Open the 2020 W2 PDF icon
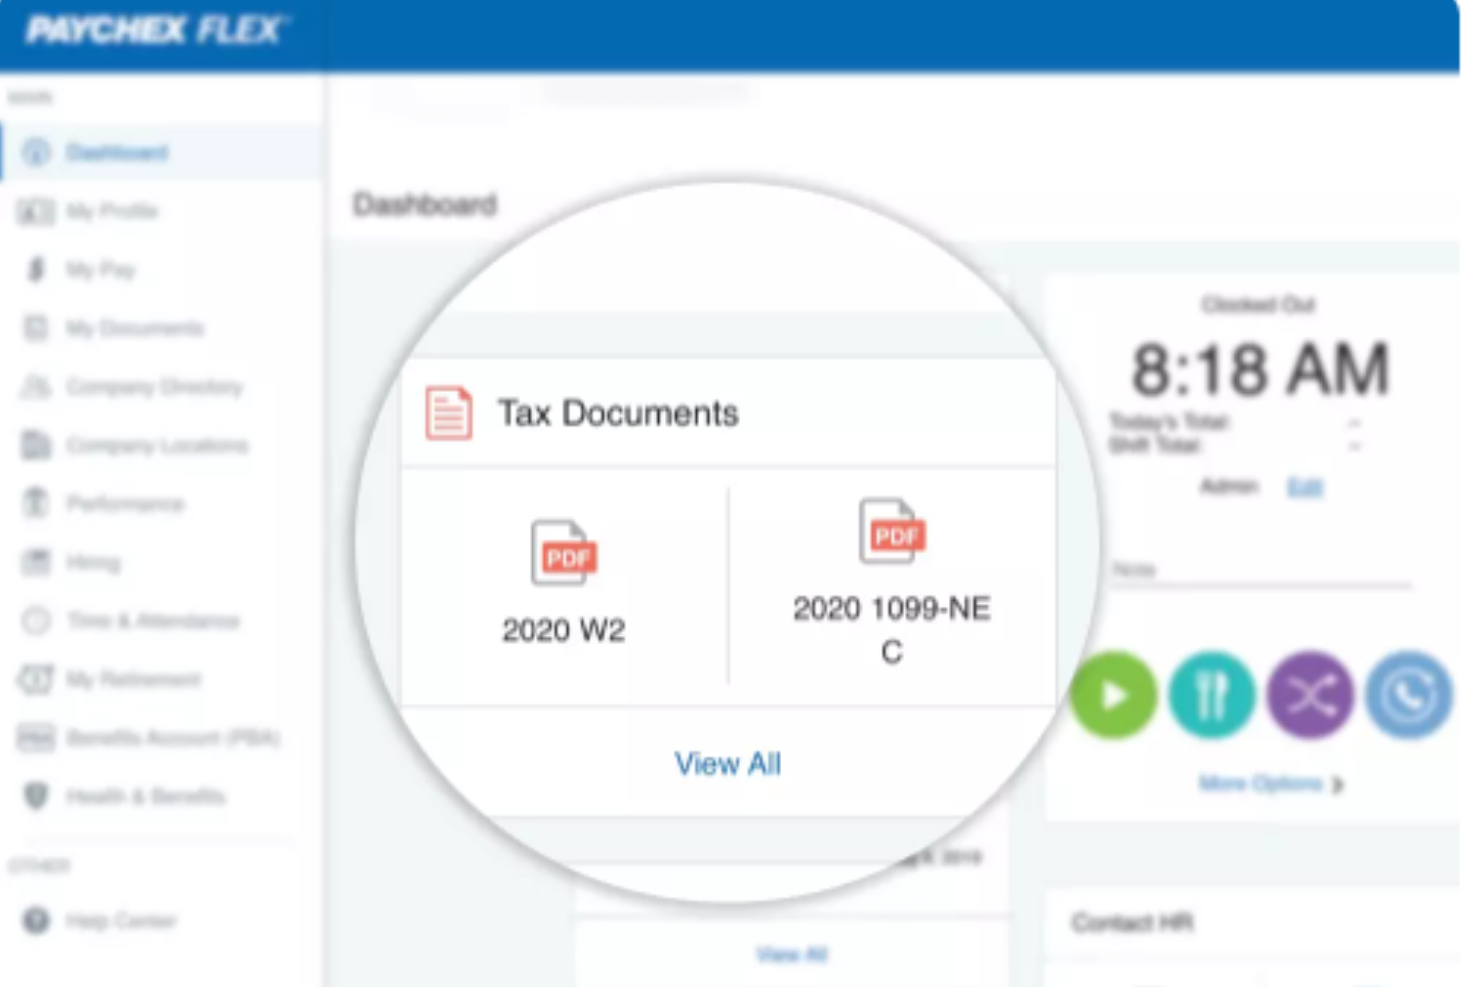Screen dimensions: 1480x987 (x=564, y=553)
